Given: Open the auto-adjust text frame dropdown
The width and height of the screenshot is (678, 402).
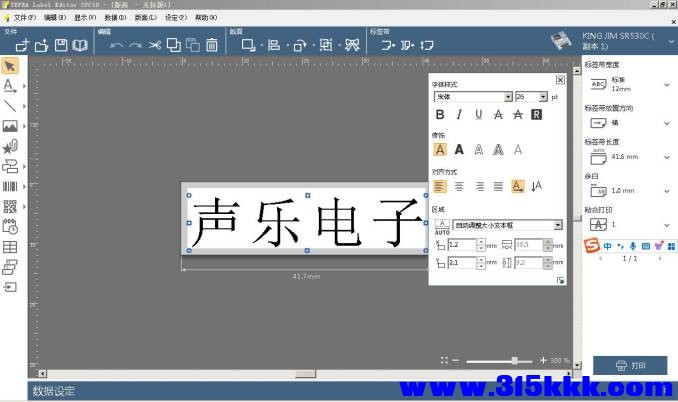Looking at the screenshot, I should (558, 225).
